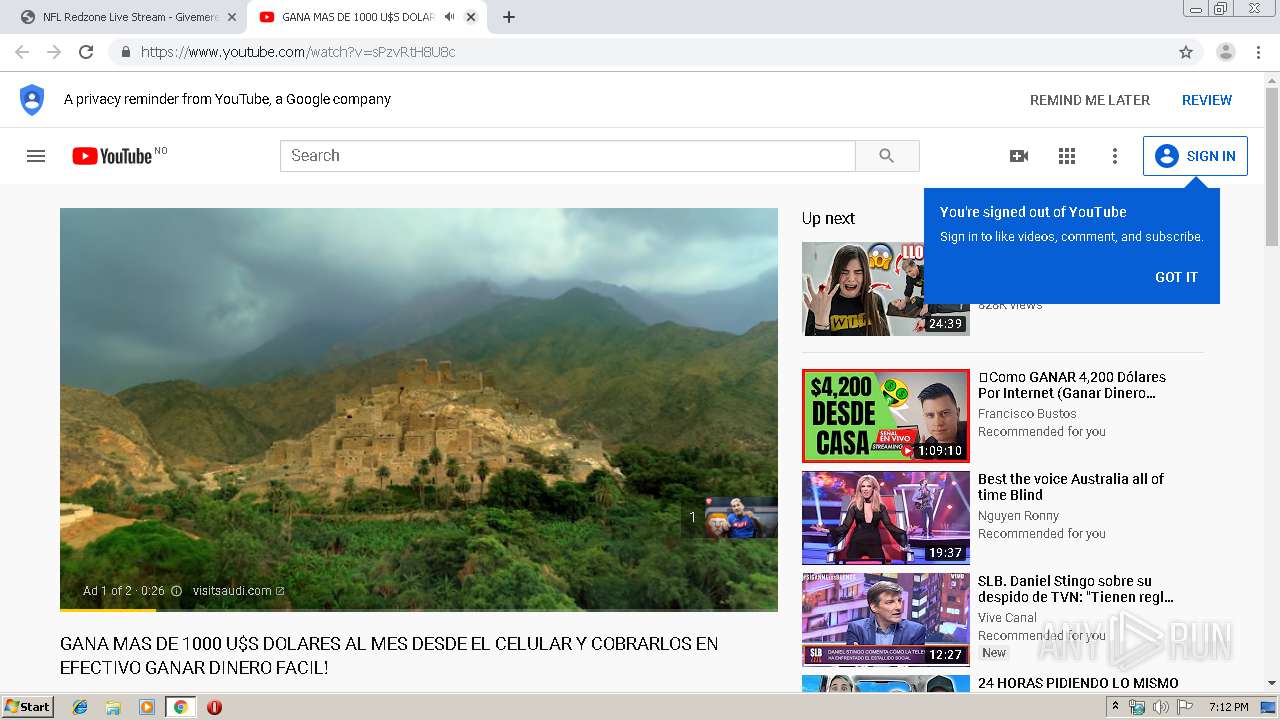This screenshot has width=1280, height=720.
Task: Open YouTube settings three-dot menu
Action: [1115, 156]
